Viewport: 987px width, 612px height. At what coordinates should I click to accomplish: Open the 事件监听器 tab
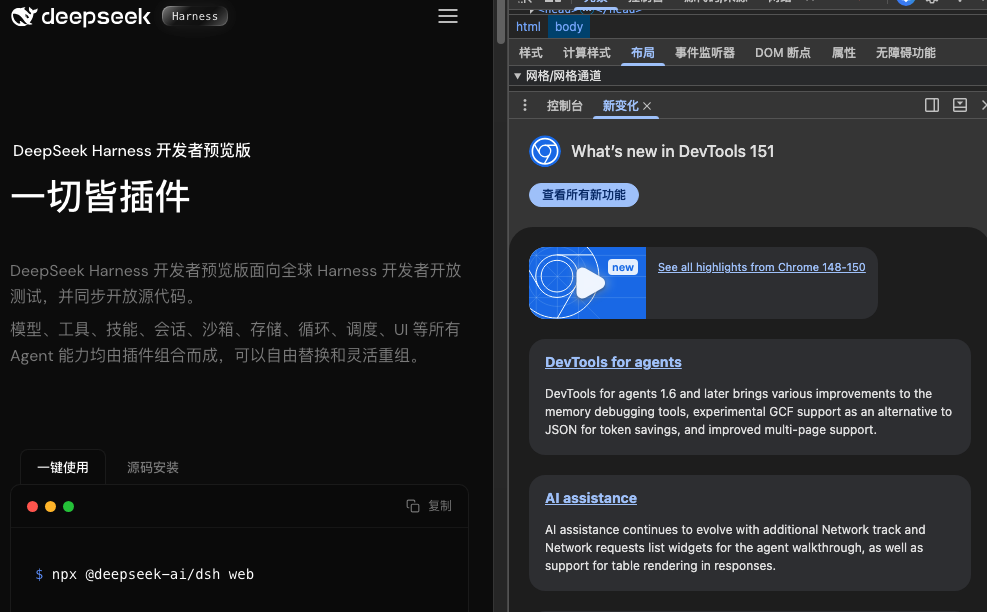[705, 53]
